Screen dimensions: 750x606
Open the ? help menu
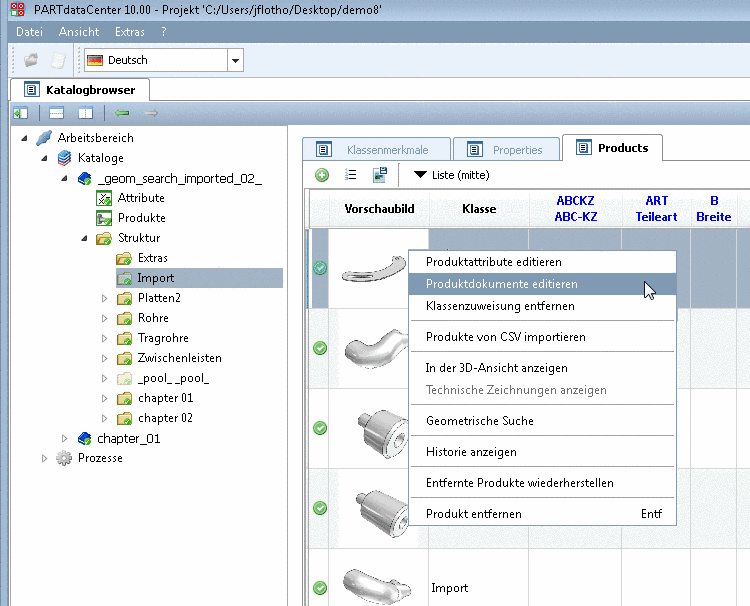point(164,32)
